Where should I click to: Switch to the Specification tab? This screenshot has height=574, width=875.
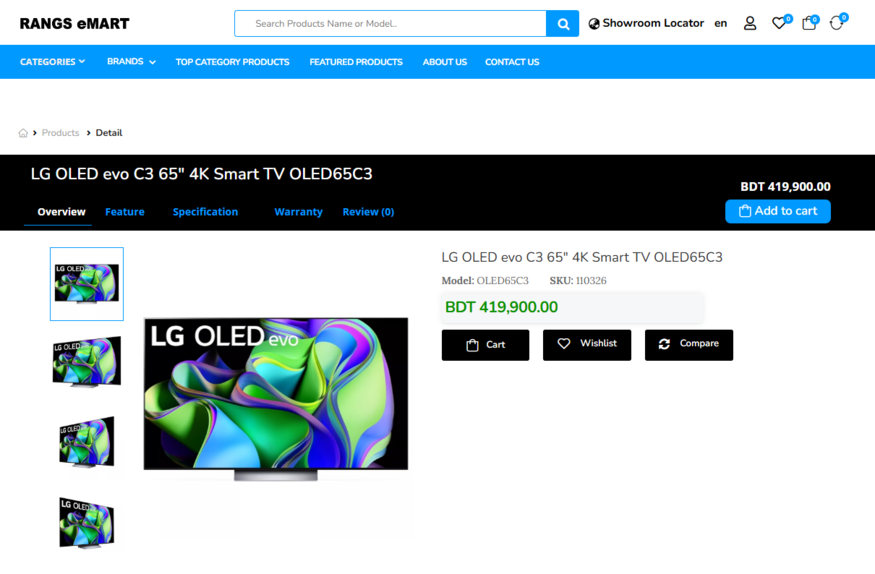[x=205, y=212]
